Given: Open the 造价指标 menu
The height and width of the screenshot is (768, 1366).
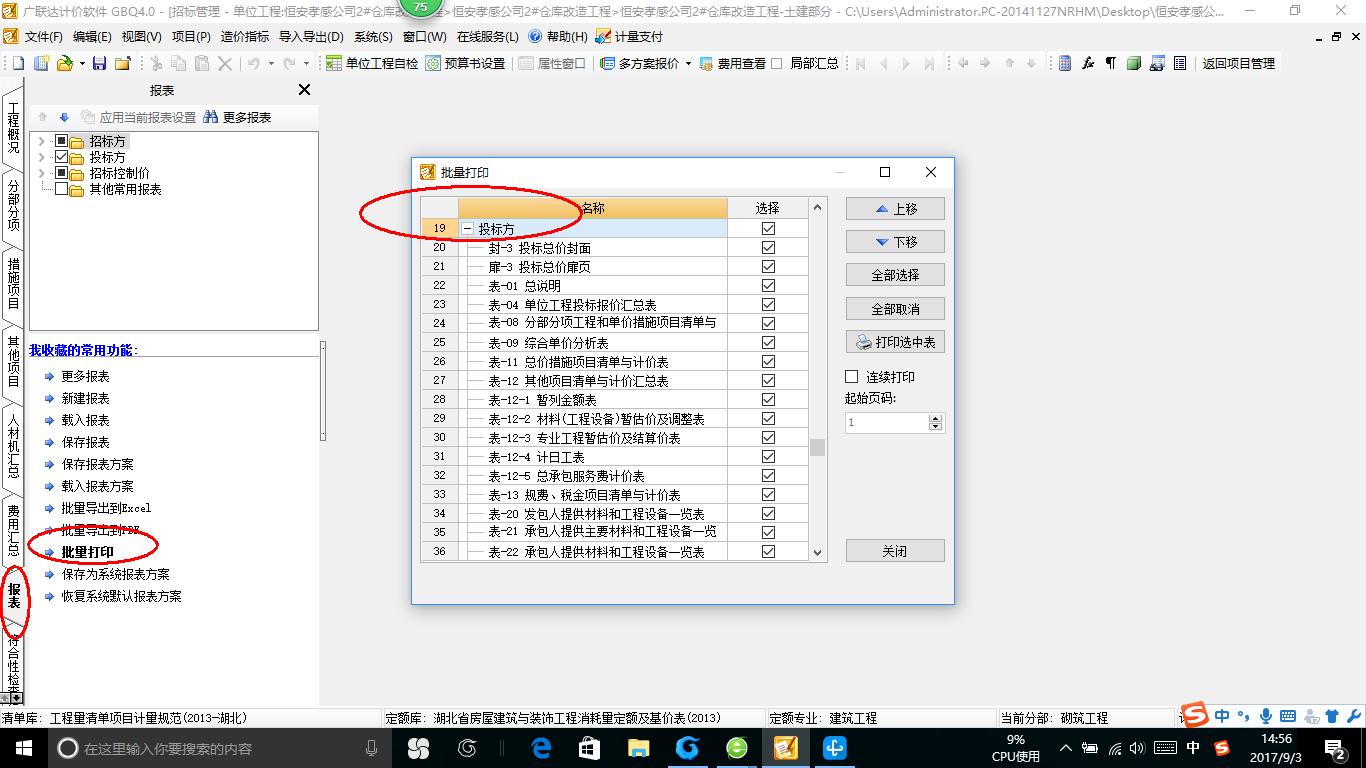Looking at the screenshot, I should click(x=245, y=36).
